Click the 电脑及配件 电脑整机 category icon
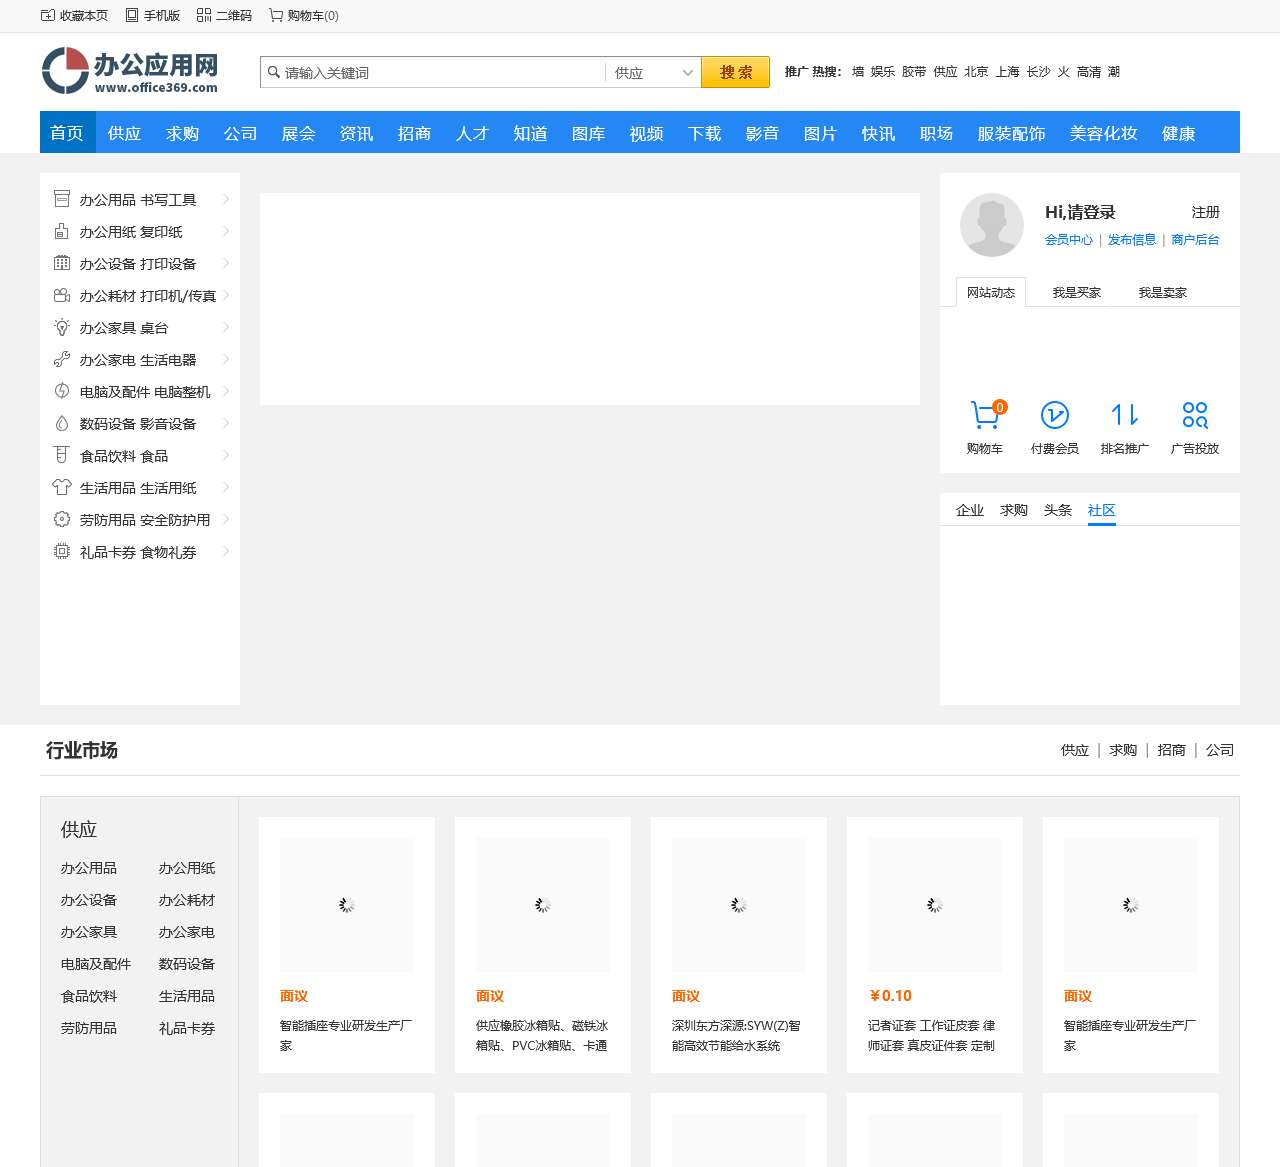The image size is (1280, 1167). pyautogui.click(x=62, y=391)
